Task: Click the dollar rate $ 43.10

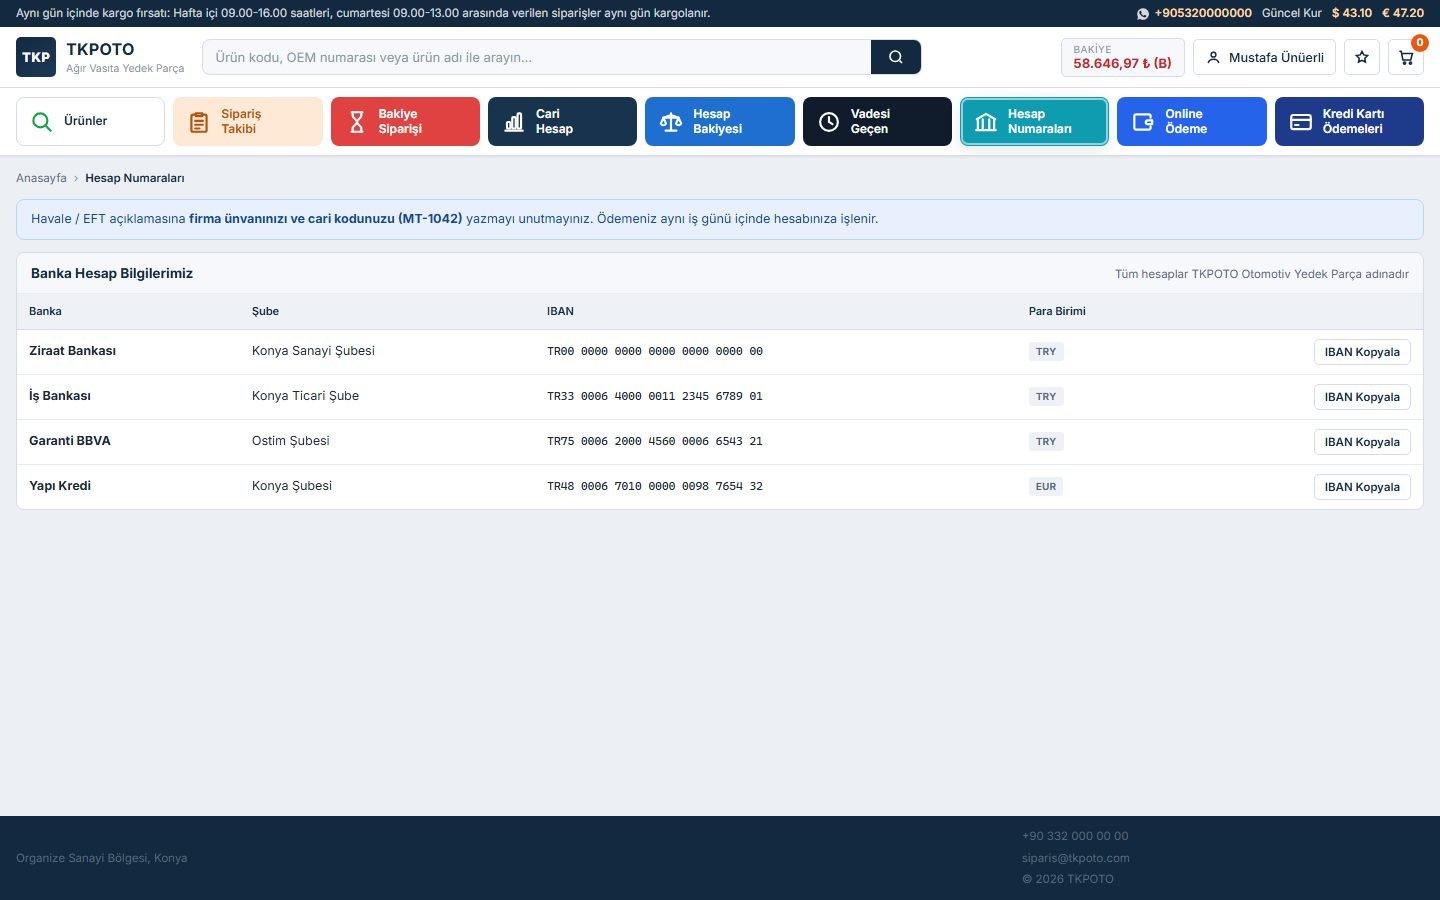Action: (x=1352, y=13)
